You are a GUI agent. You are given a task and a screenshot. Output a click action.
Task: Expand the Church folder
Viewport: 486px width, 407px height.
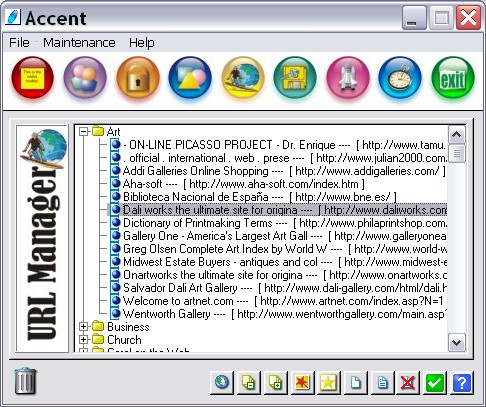tap(83, 340)
